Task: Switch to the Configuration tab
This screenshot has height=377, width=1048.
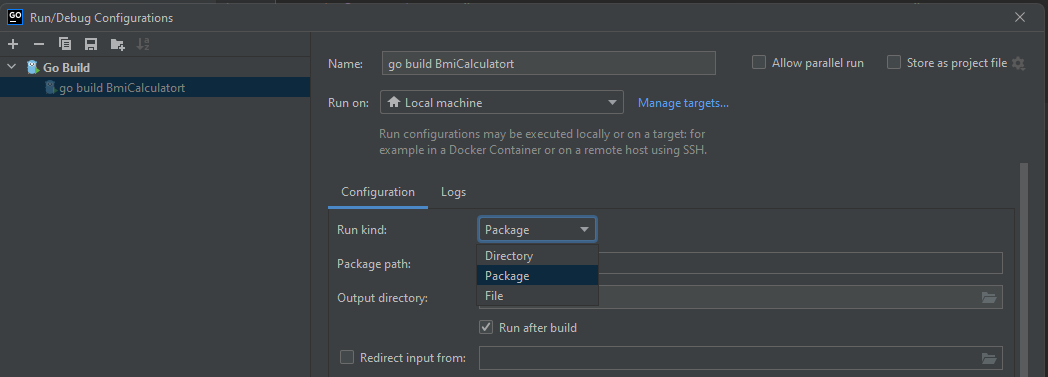Action: pyautogui.click(x=378, y=192)
